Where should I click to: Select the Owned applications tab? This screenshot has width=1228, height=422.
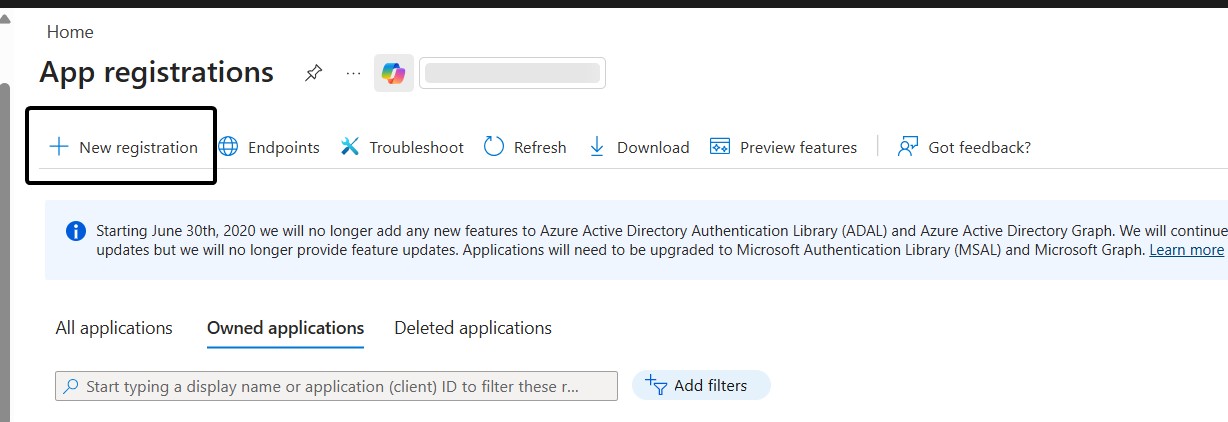click(285, 328)
